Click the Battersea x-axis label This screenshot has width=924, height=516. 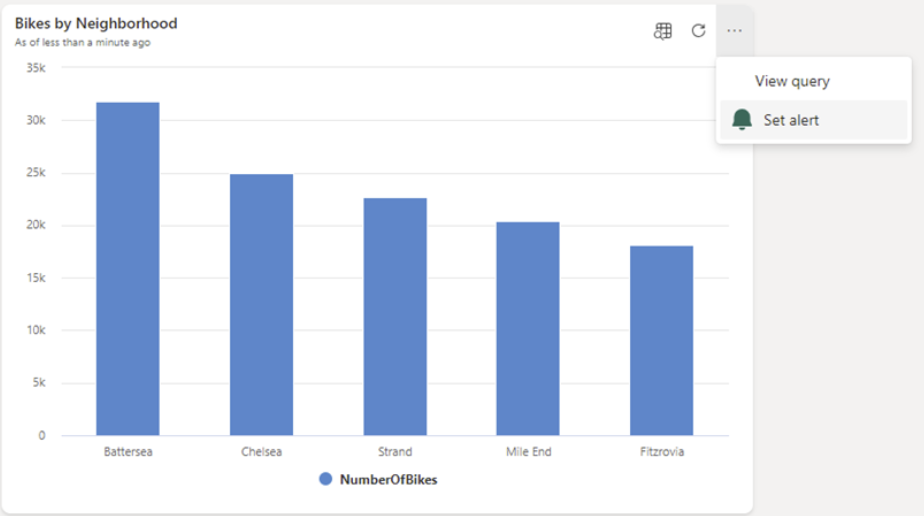(128, 451)
